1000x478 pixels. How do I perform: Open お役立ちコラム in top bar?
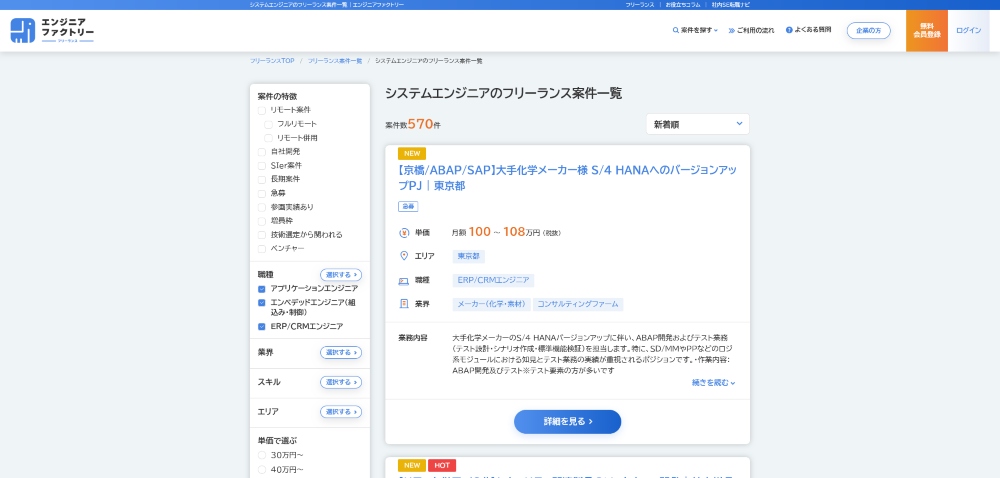[x=683, y=4]
